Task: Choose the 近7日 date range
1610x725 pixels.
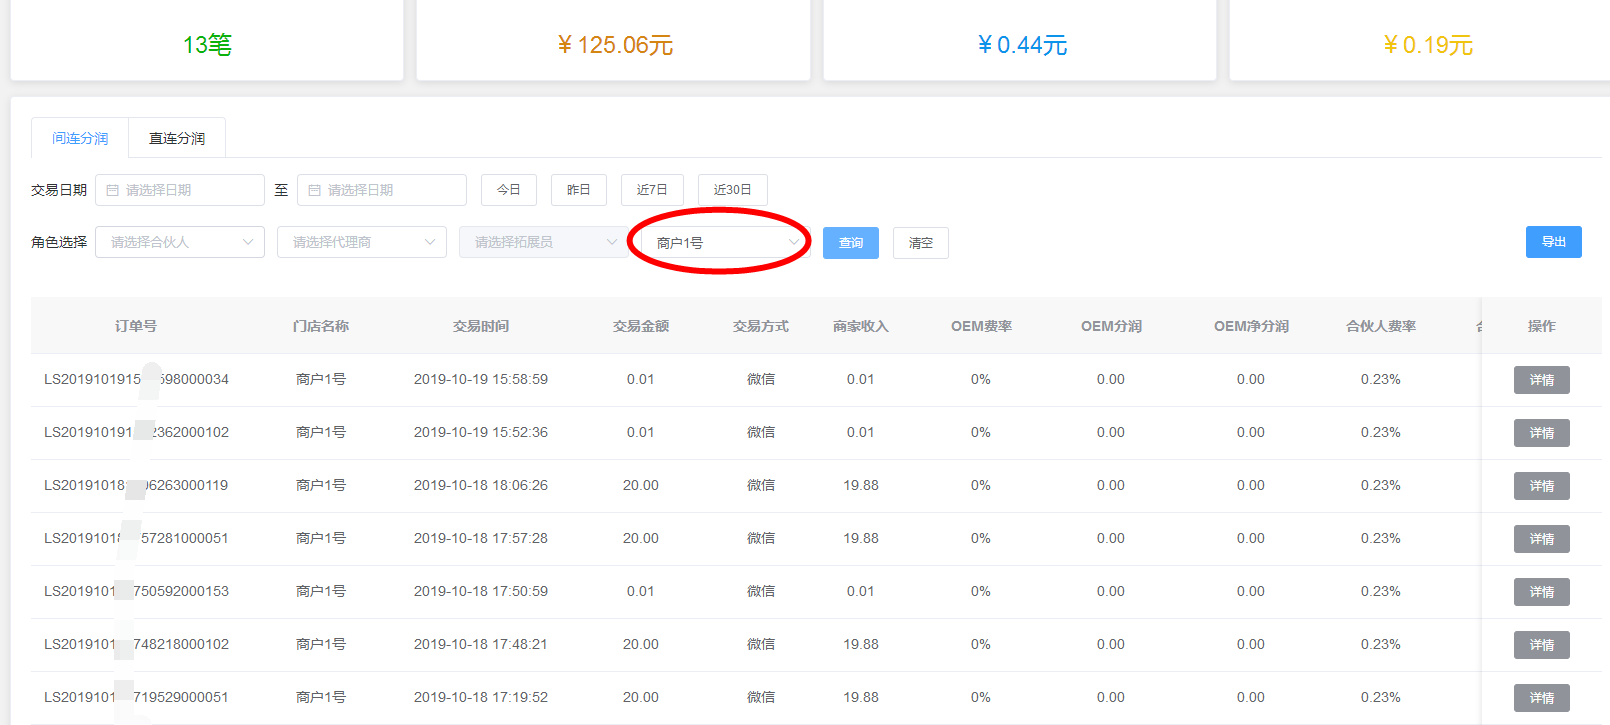Action: click(652, 190)
